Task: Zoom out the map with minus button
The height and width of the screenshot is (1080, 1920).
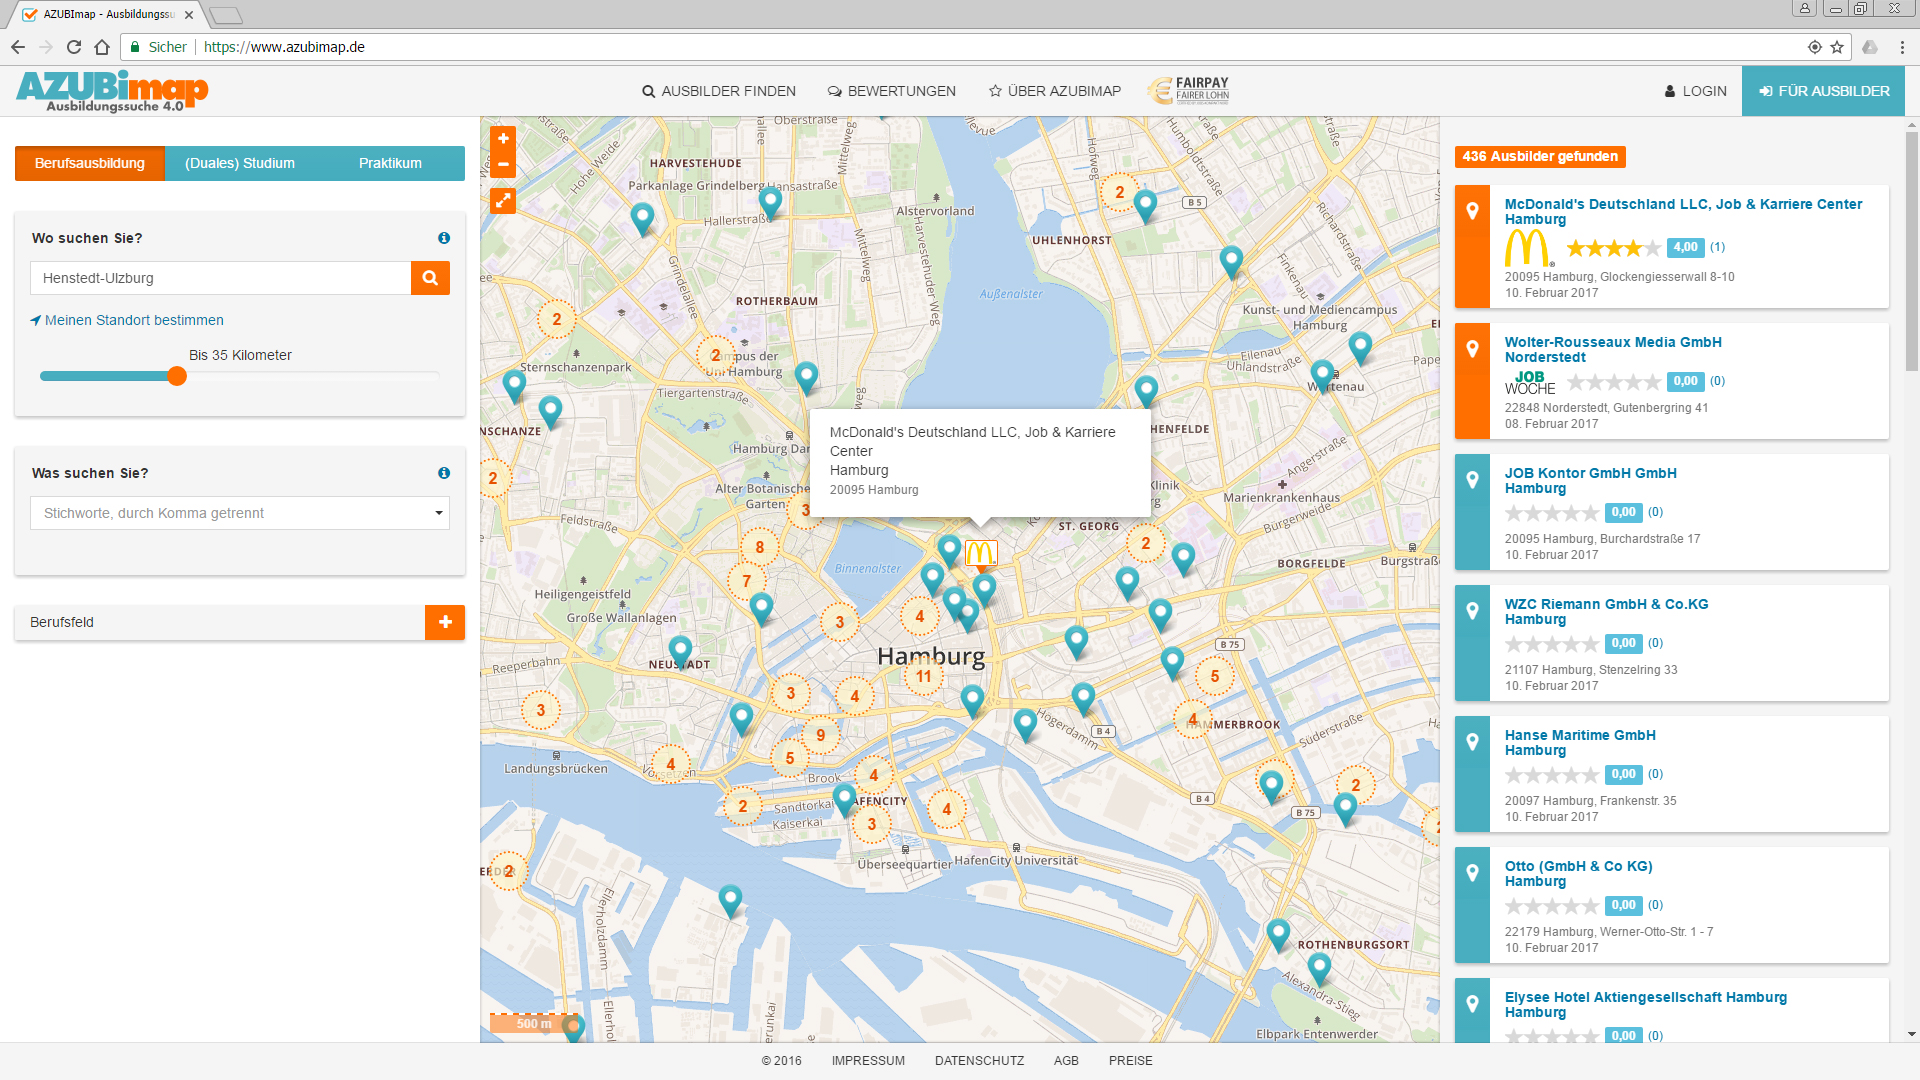Action: 503,164
